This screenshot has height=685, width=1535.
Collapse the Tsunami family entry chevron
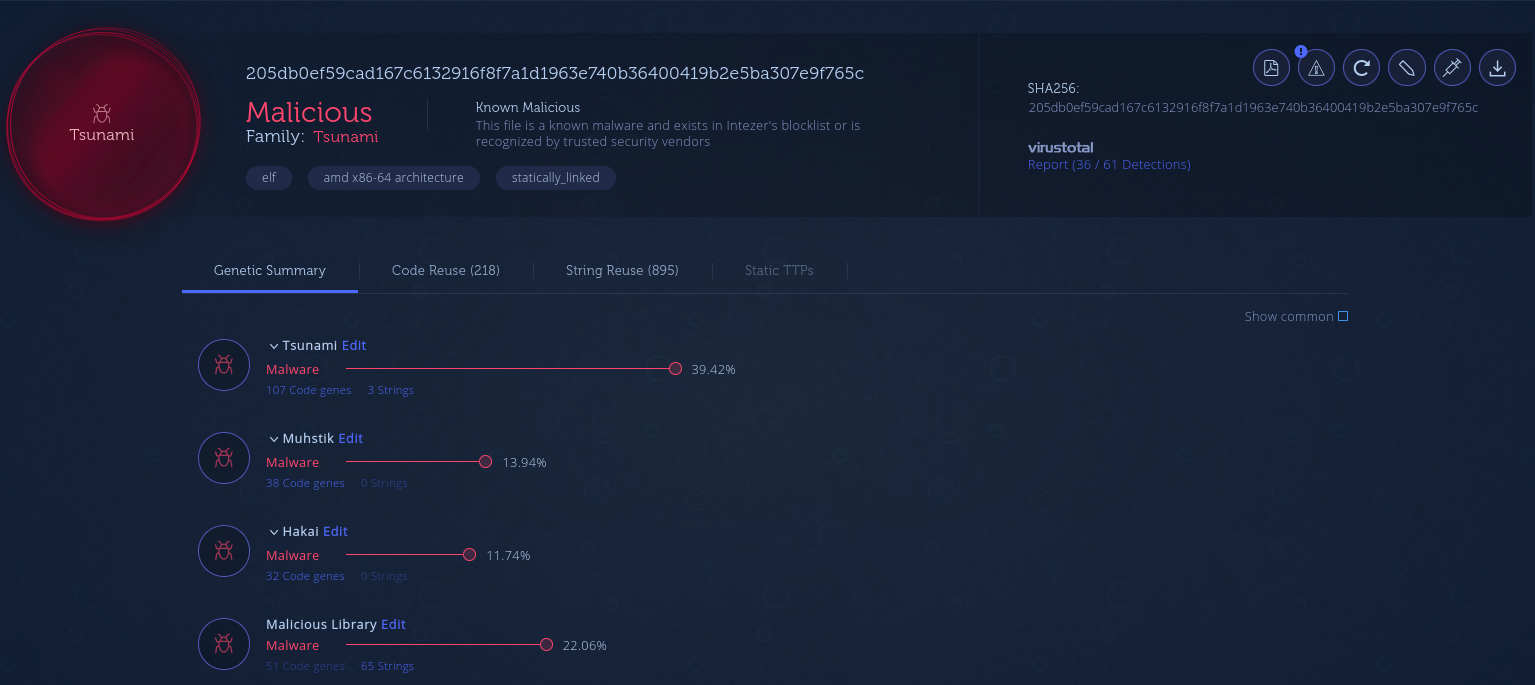273,346
